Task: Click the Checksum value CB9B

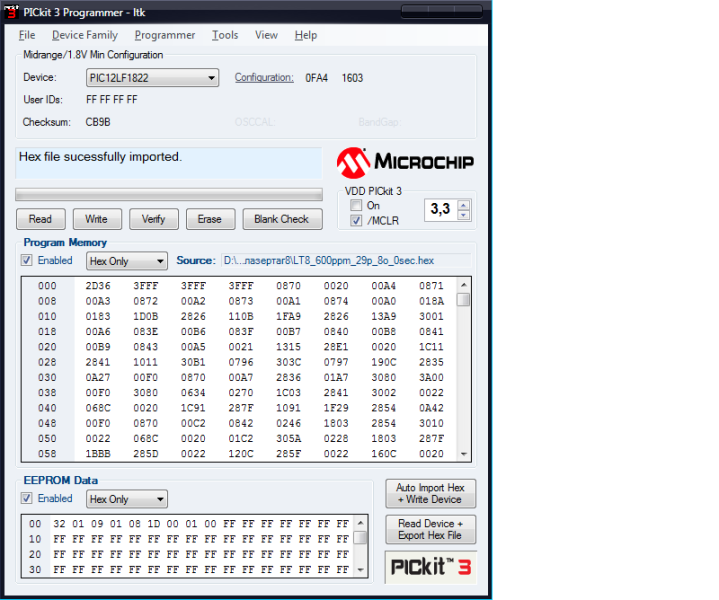Action: (98, 122)
